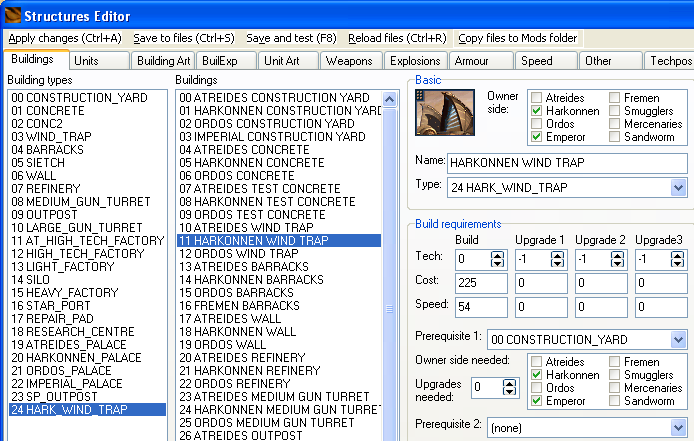
Task: Open the Prerequisite 2 dropdown
Action: [x=678, y=428]
